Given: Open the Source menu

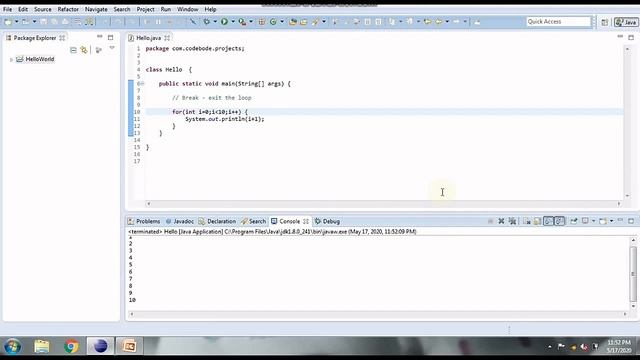Looking at the screenshot, I should pyautogui.click(x=42, y=9).
